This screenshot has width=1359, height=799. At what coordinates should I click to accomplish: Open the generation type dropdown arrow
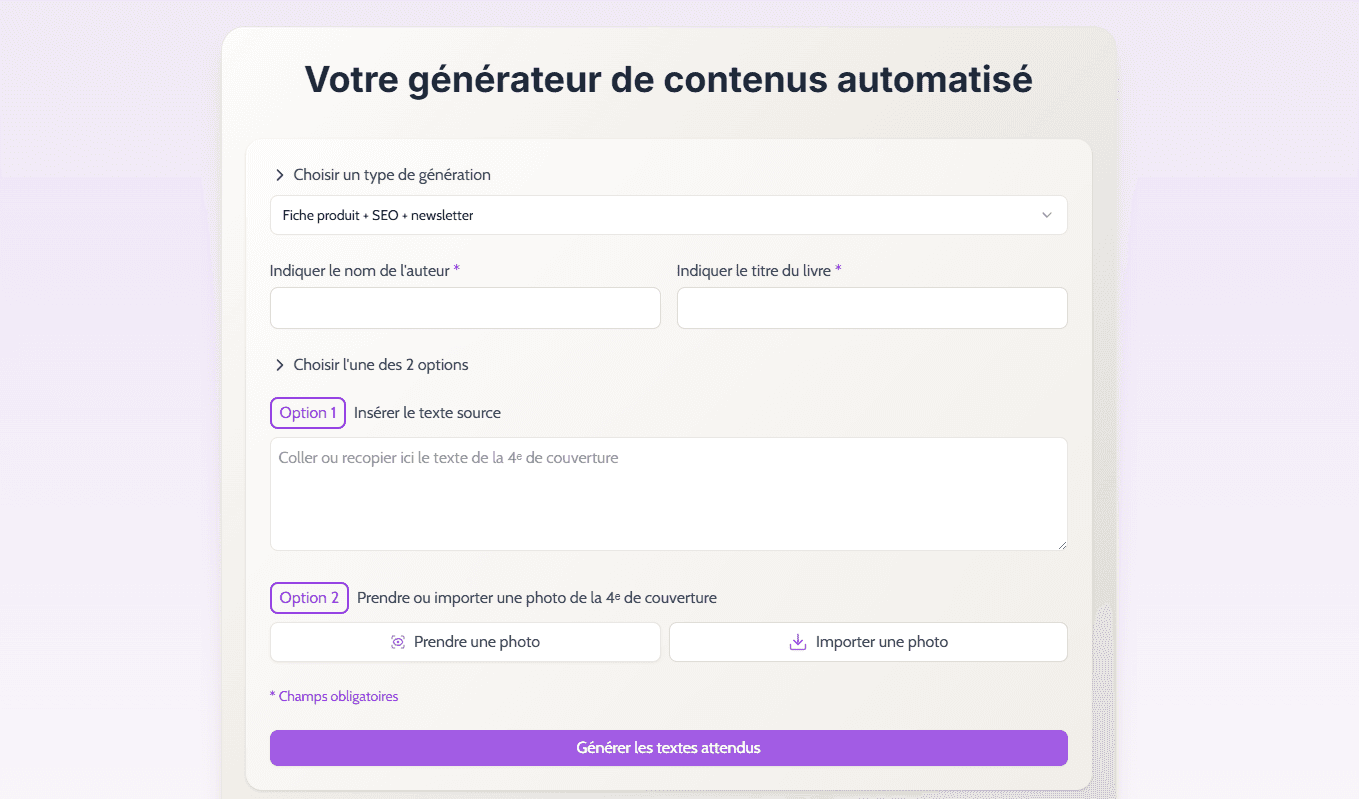coord(1046,215)
